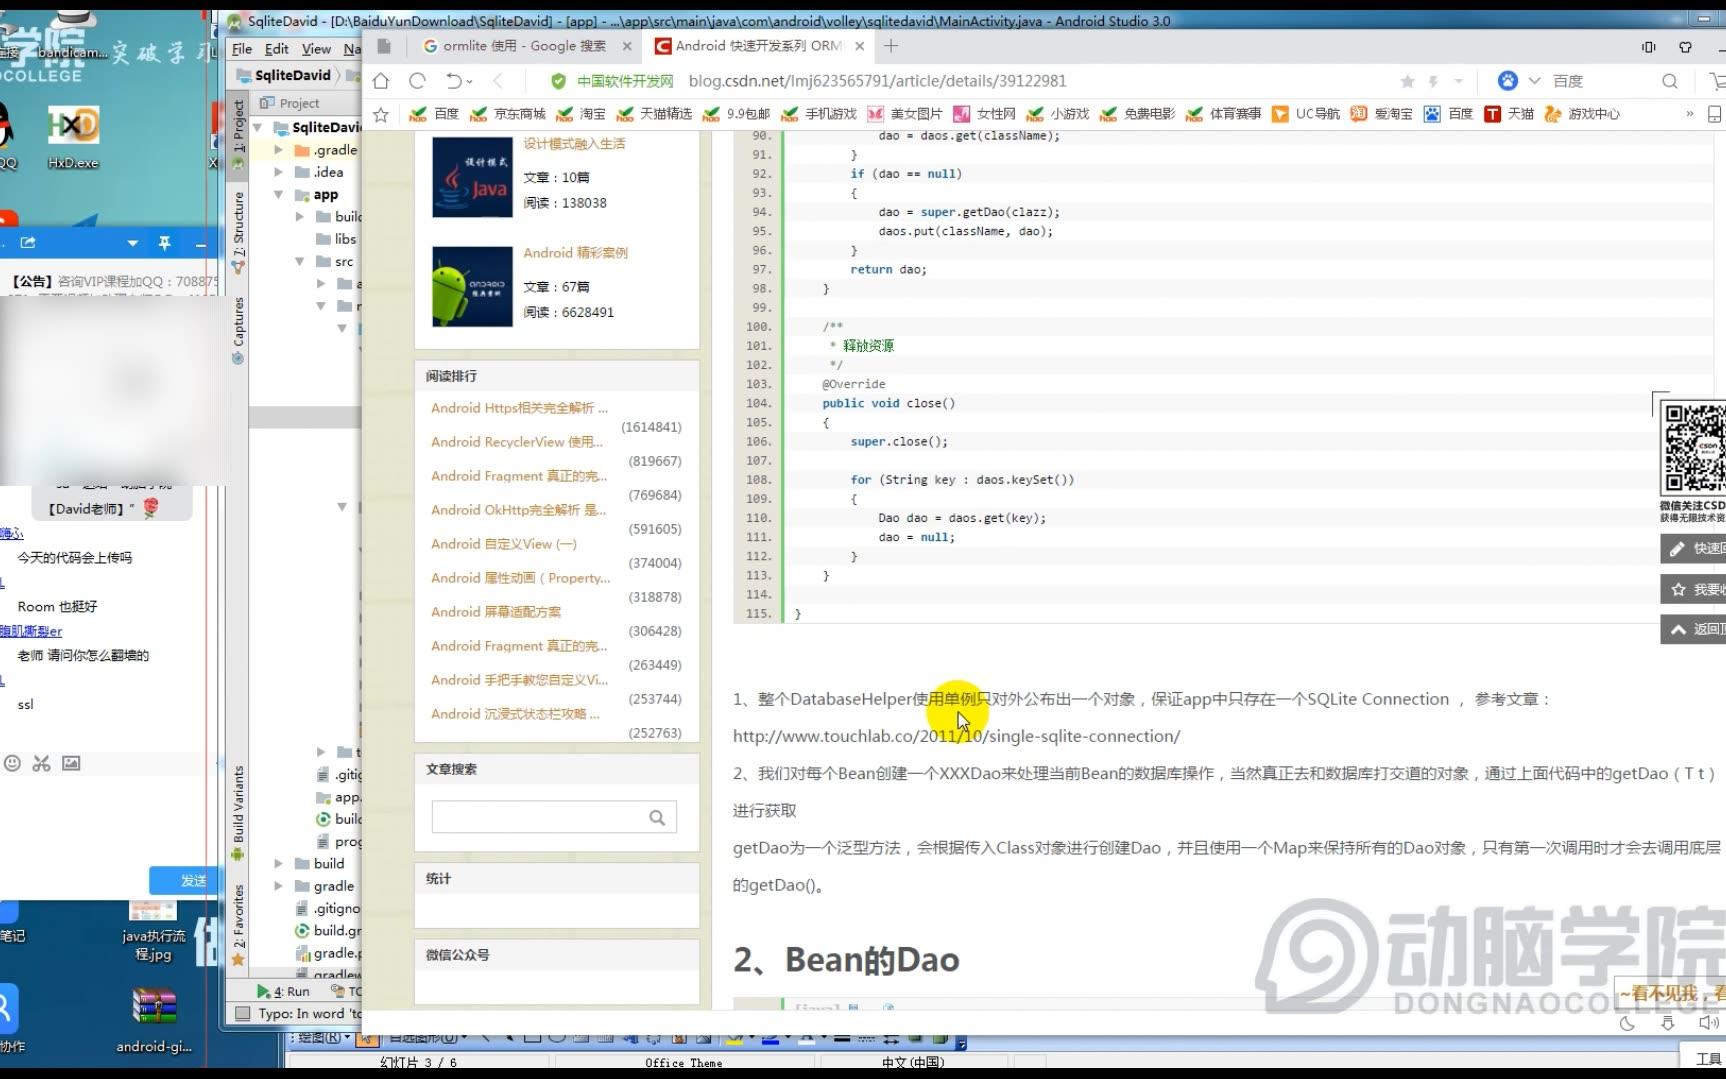Click the 发送 send button in chat
The image size is (1726, 1079).
[183, 880]
